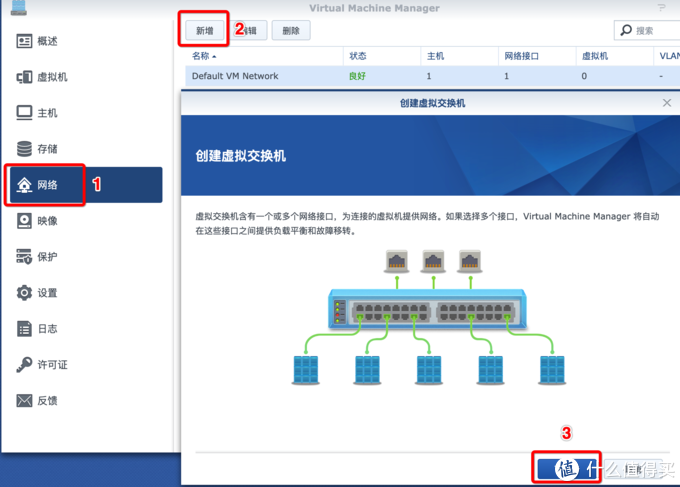Click the 虚拟机 sidebar icon
Screen dimensions: 680x487
[x=24, y=77]
